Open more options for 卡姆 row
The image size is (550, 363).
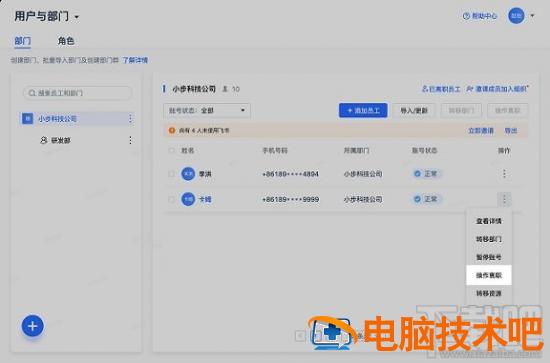tap(504, 199)
